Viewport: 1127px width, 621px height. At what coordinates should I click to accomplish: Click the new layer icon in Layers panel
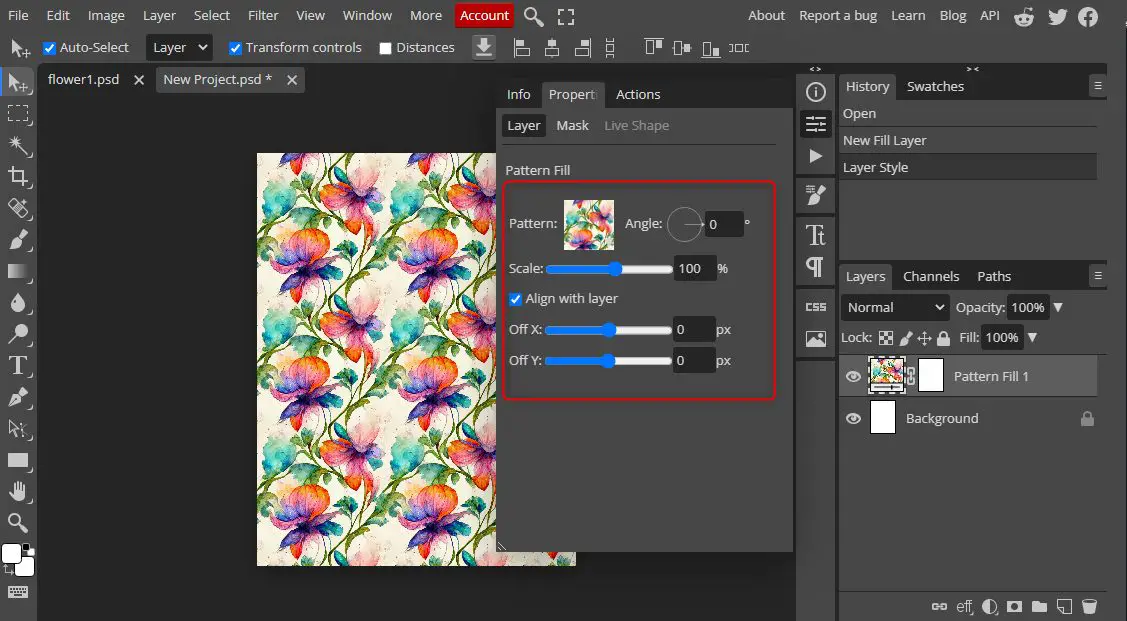click(x=1064, y=606)
